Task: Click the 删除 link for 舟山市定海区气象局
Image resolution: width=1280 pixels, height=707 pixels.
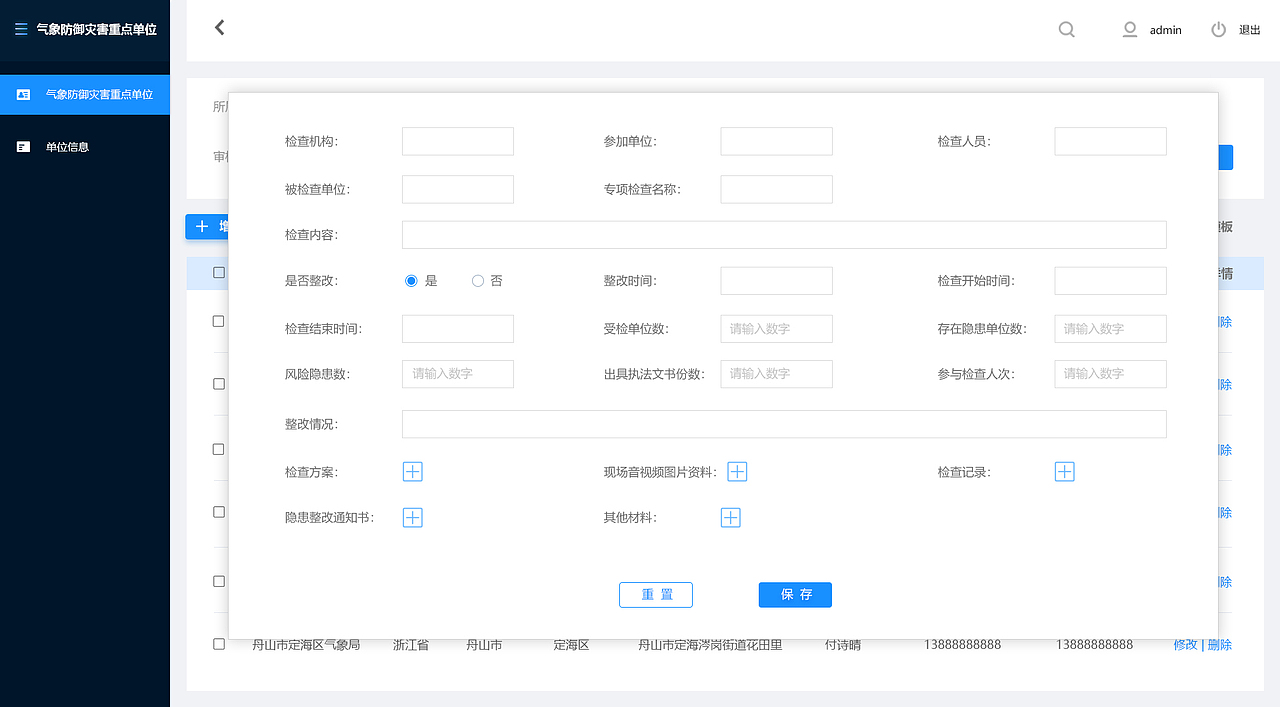Action: click(1219, 644)
